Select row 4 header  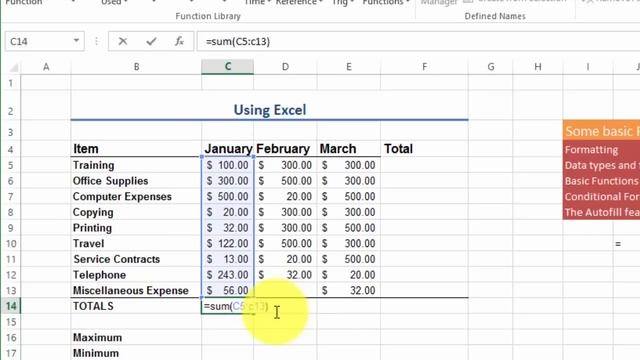tap(11, 149)
